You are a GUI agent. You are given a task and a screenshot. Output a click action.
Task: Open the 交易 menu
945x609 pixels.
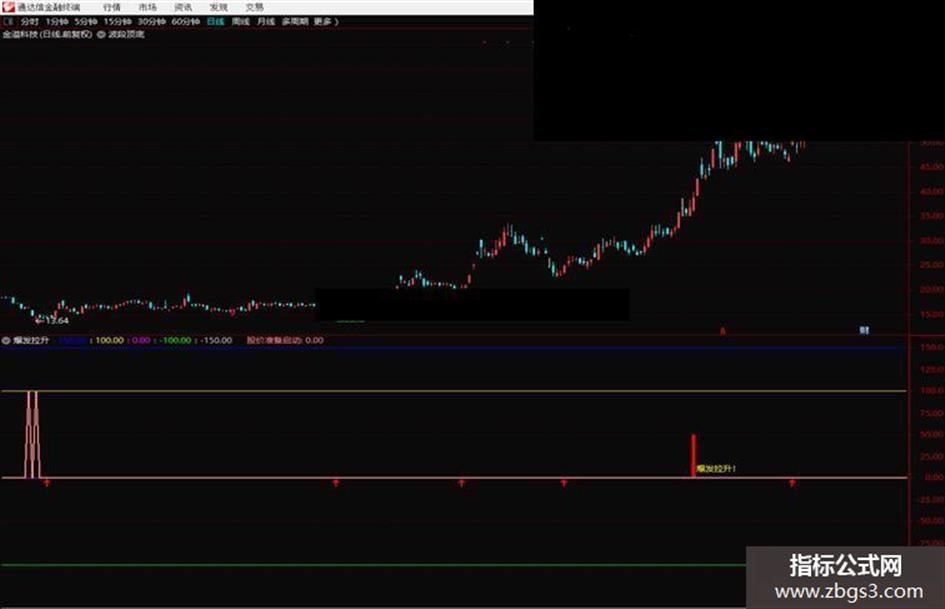point(254,7)
